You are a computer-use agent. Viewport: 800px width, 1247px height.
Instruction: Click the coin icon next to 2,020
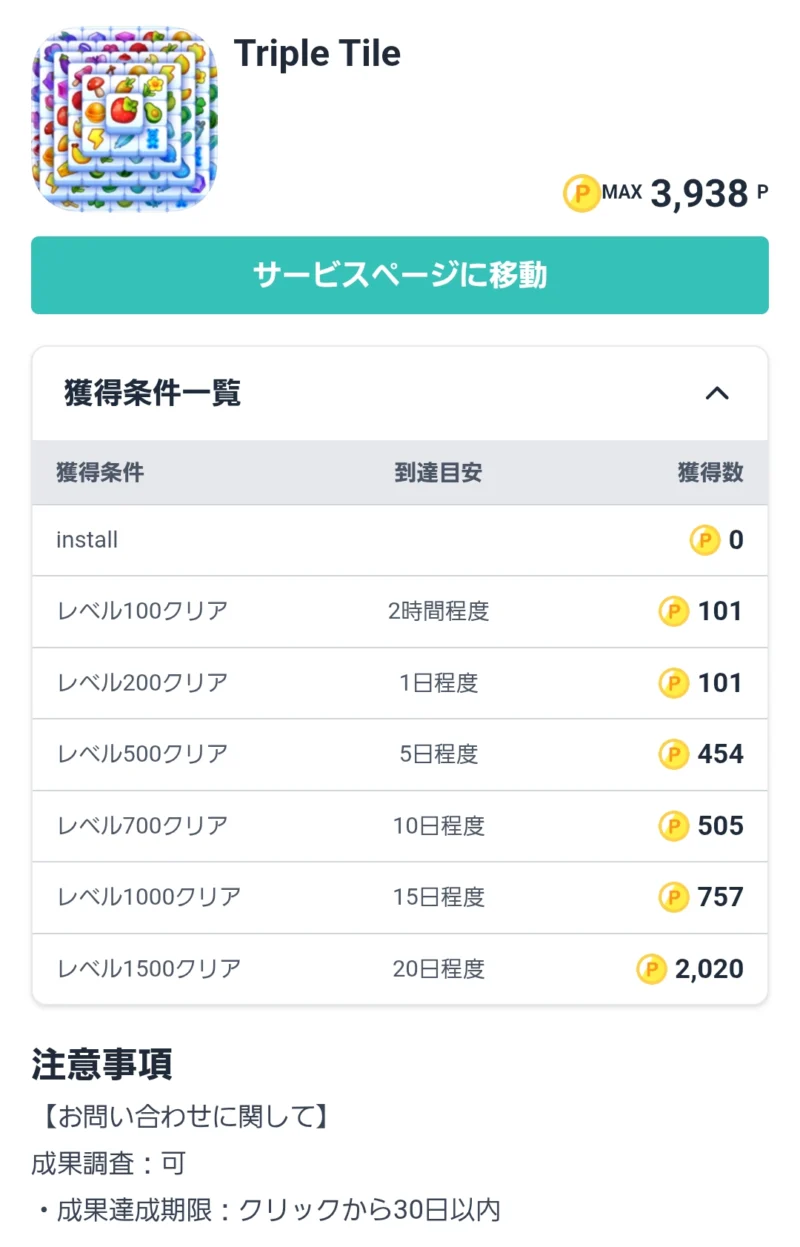[652, 969]
